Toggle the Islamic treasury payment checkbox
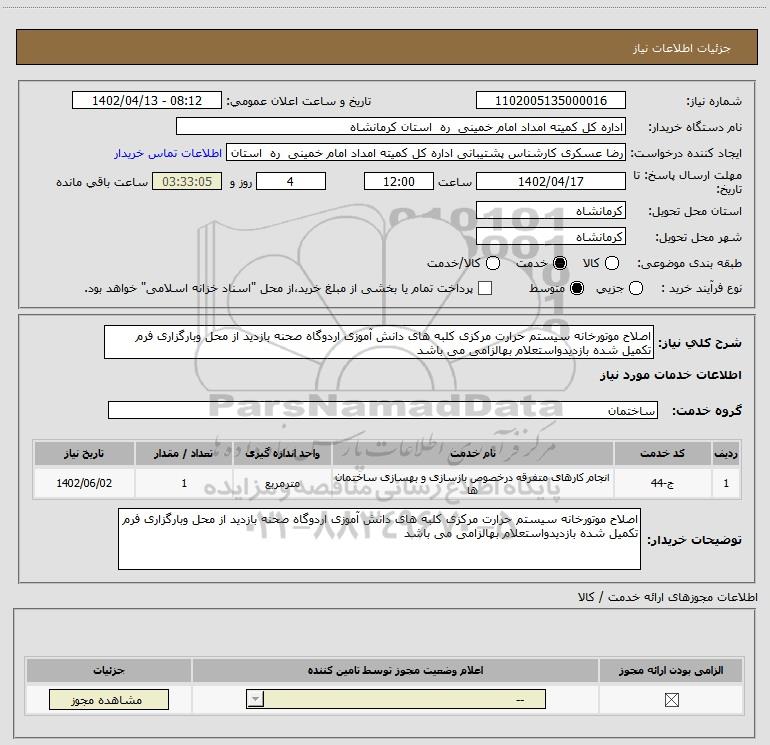Image resolution: width=770 pixels, height=745 pixels. [x=485, y=288]
